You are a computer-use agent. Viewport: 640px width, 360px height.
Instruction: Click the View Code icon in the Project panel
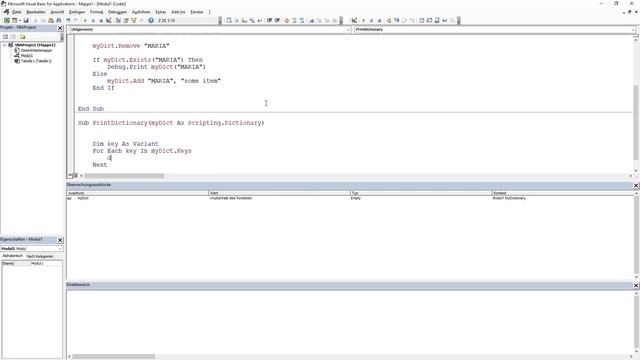pyautogui.click(x=5, y=37)
